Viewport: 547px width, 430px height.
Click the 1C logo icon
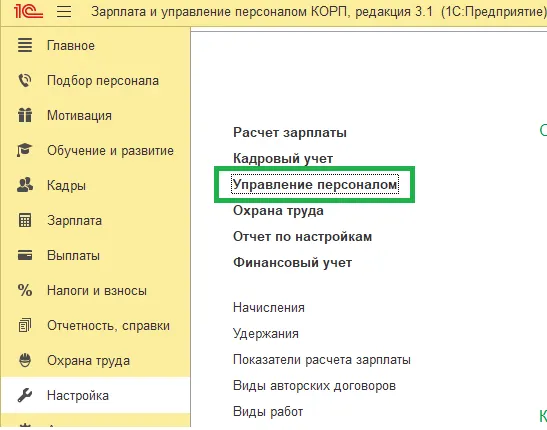coord(28,12)
